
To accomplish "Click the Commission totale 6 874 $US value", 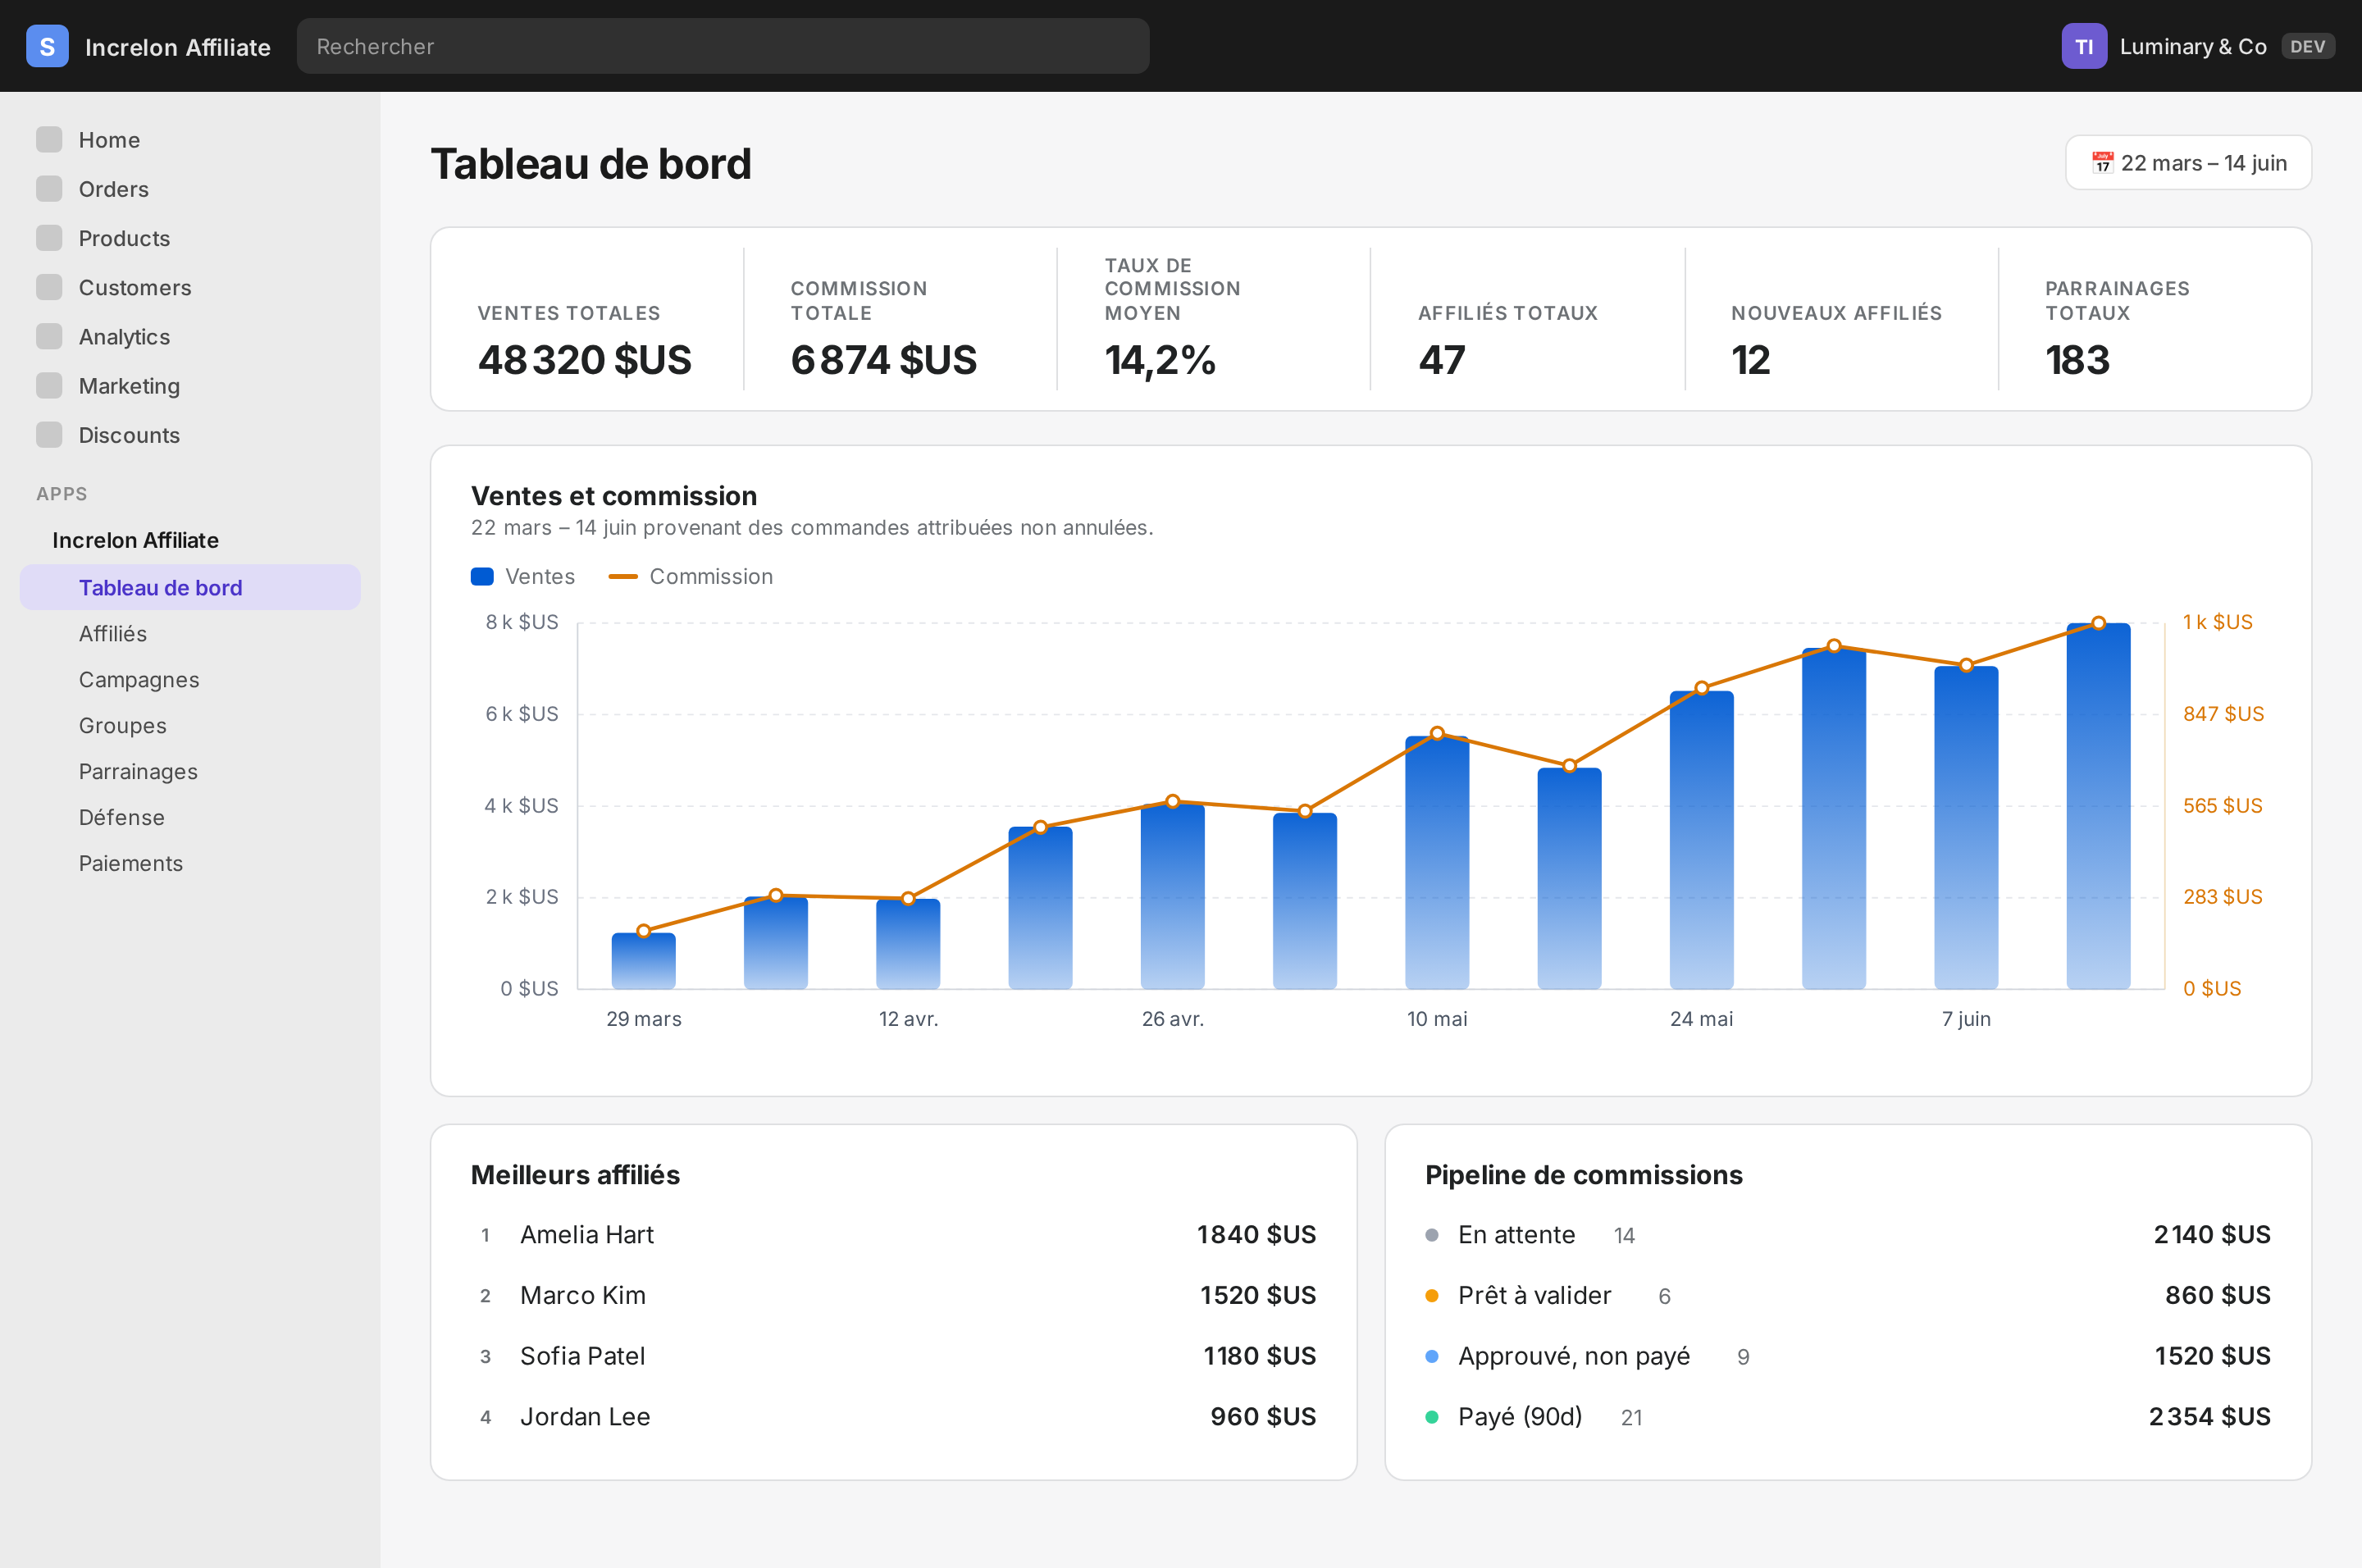I will point(884,360).
